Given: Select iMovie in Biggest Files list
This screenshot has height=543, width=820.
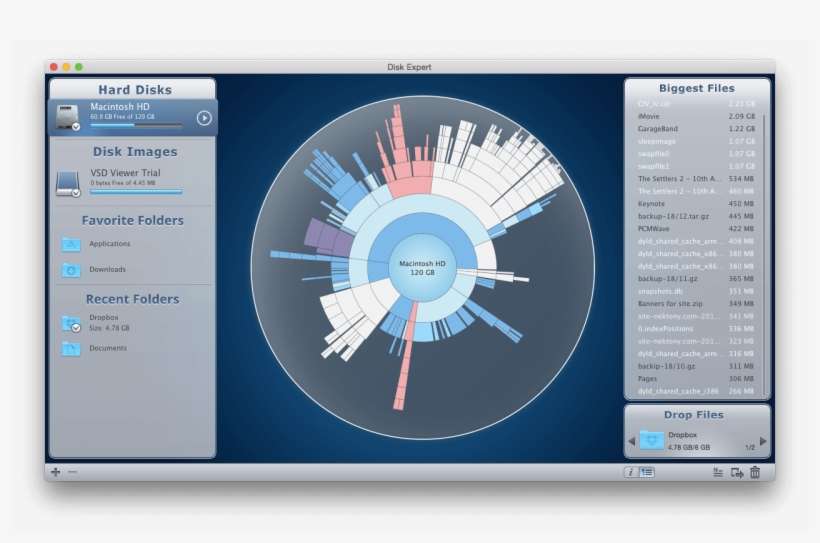Looking at the screenshot, I should click(x=696, y=116).
